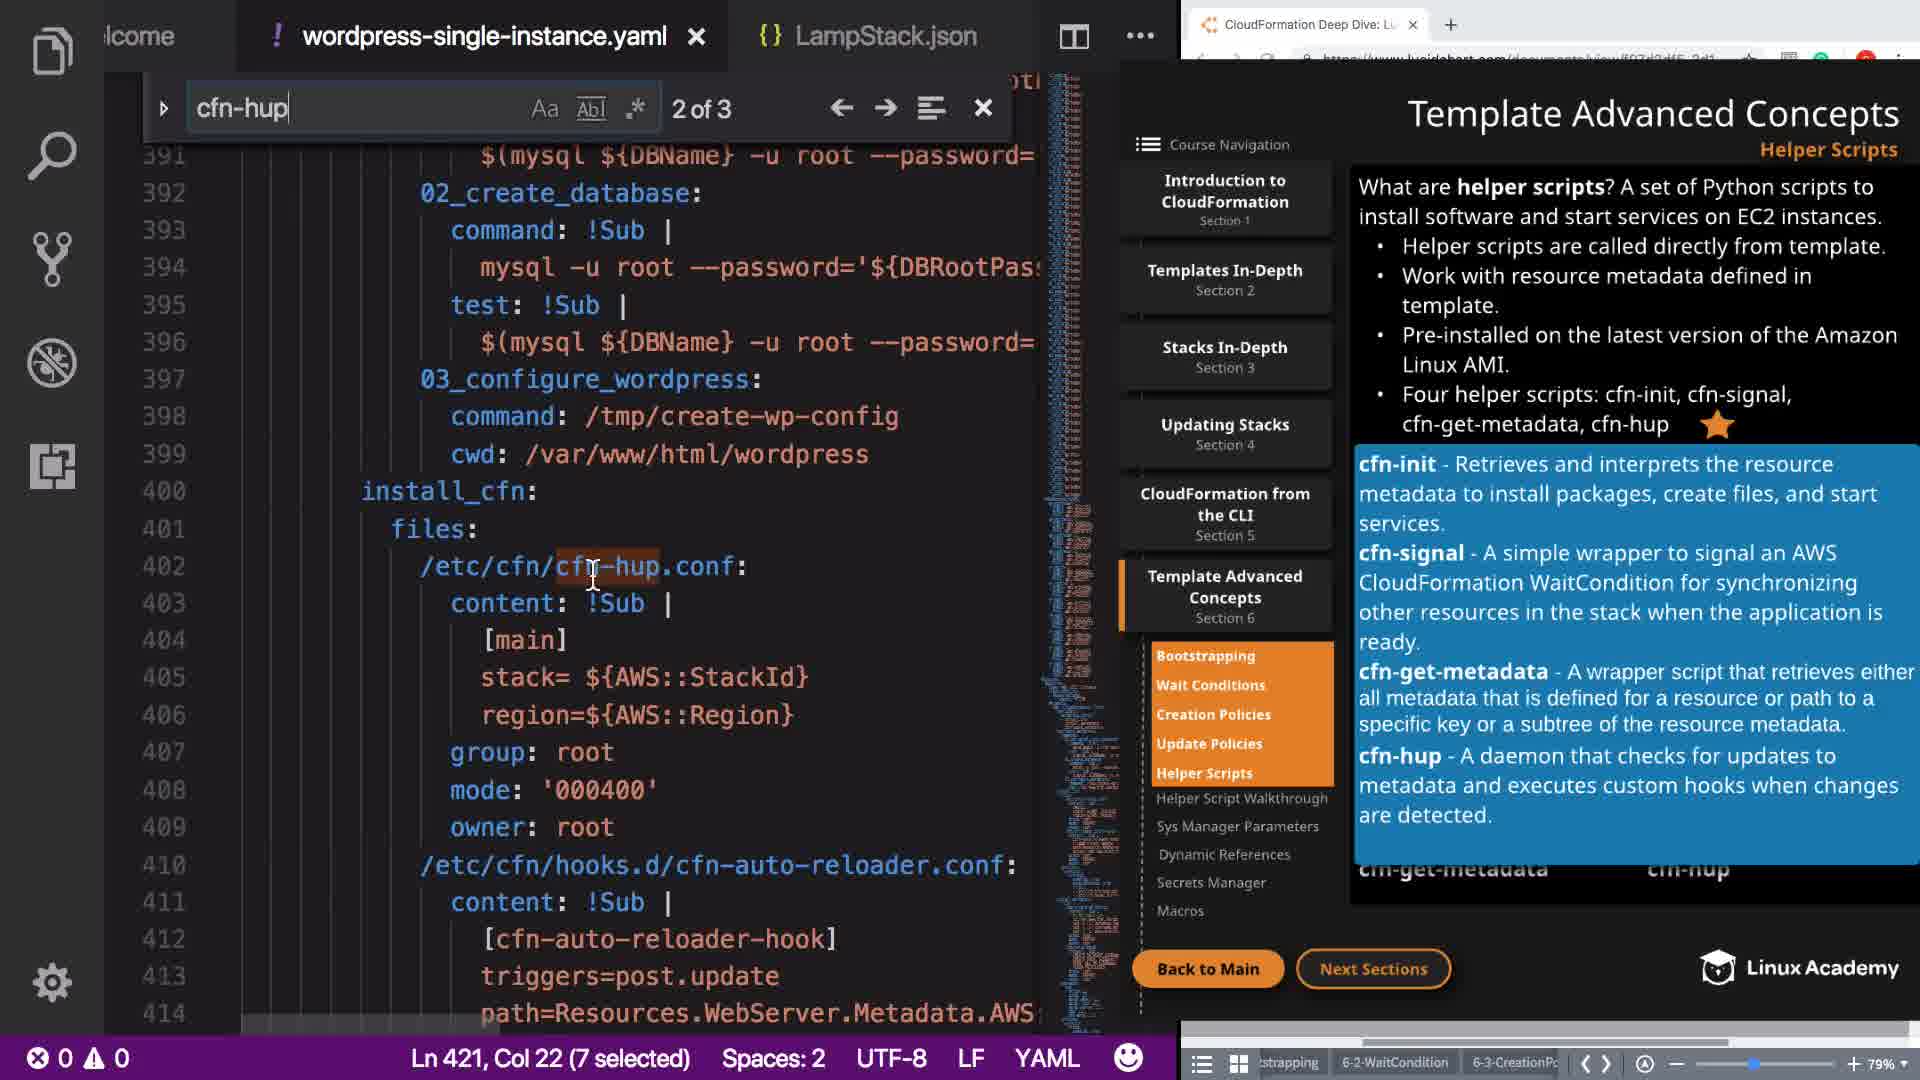Click the Next Sections button
Image resolution: width=1920 pixels, height=1080 pixels.
(x=1373, y=969)
